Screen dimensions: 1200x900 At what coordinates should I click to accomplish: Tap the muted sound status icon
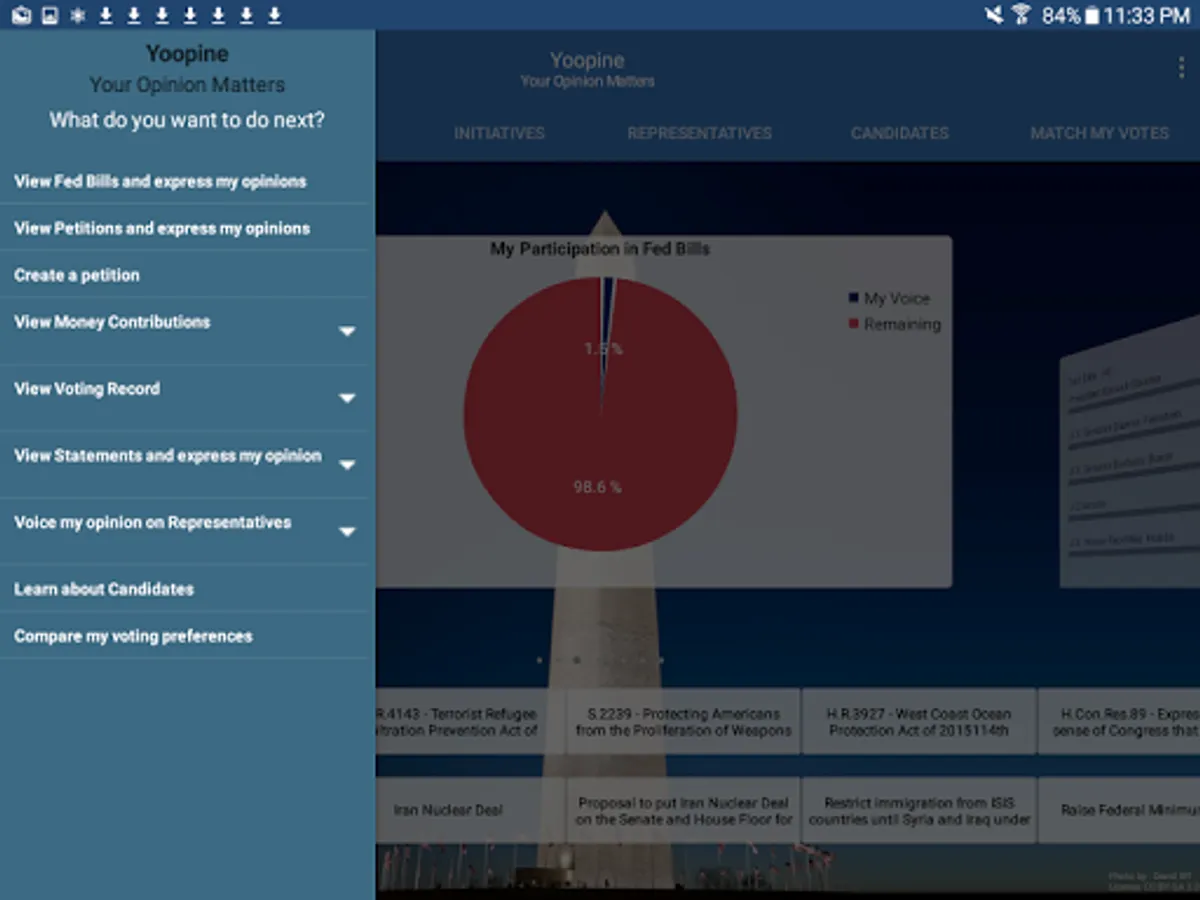(994, 15)
